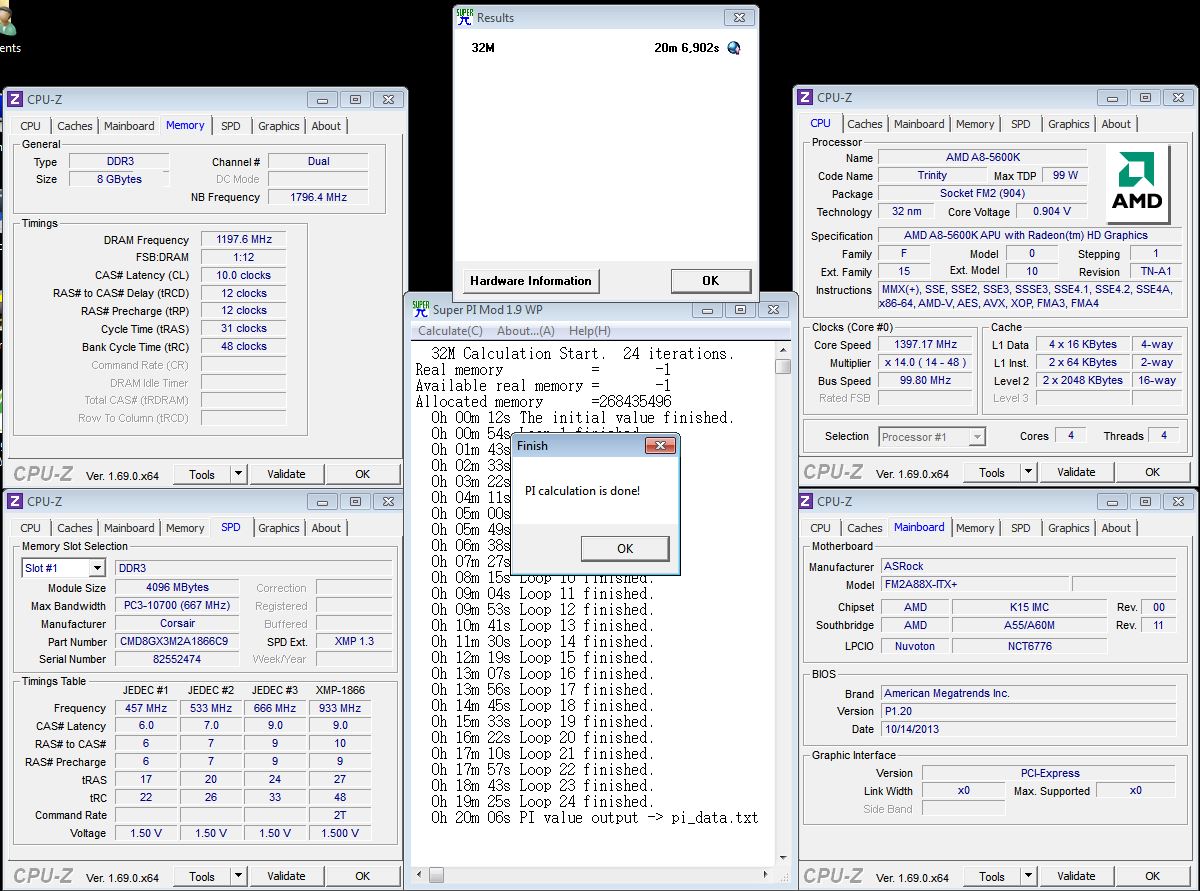The width and height of the screenshot is (1200, 891).
Task: Click the Super PI Mod 1.9 WP title icon
Action: pyautogui.click(x=420, y=309)
